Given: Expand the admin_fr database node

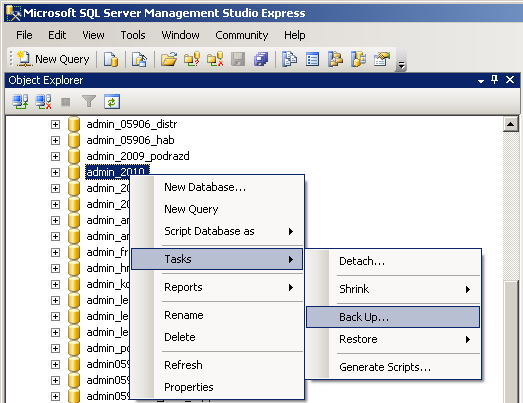Looking at the screenshot, I should click(x=55, y=253).
